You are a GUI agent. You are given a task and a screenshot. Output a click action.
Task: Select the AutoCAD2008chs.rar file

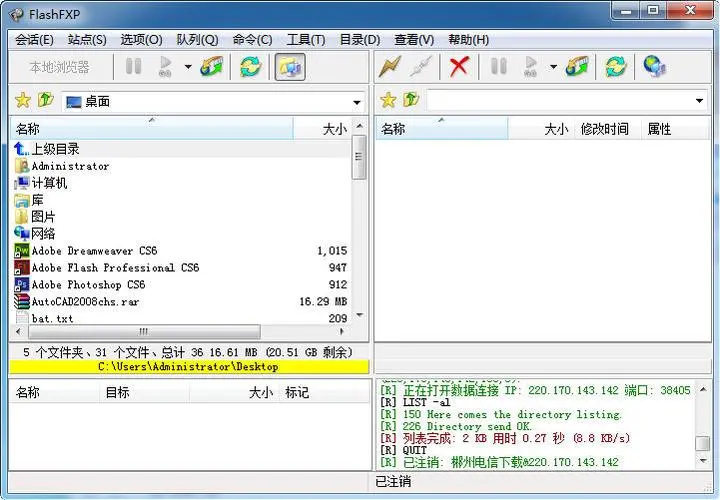click(181, 302)
